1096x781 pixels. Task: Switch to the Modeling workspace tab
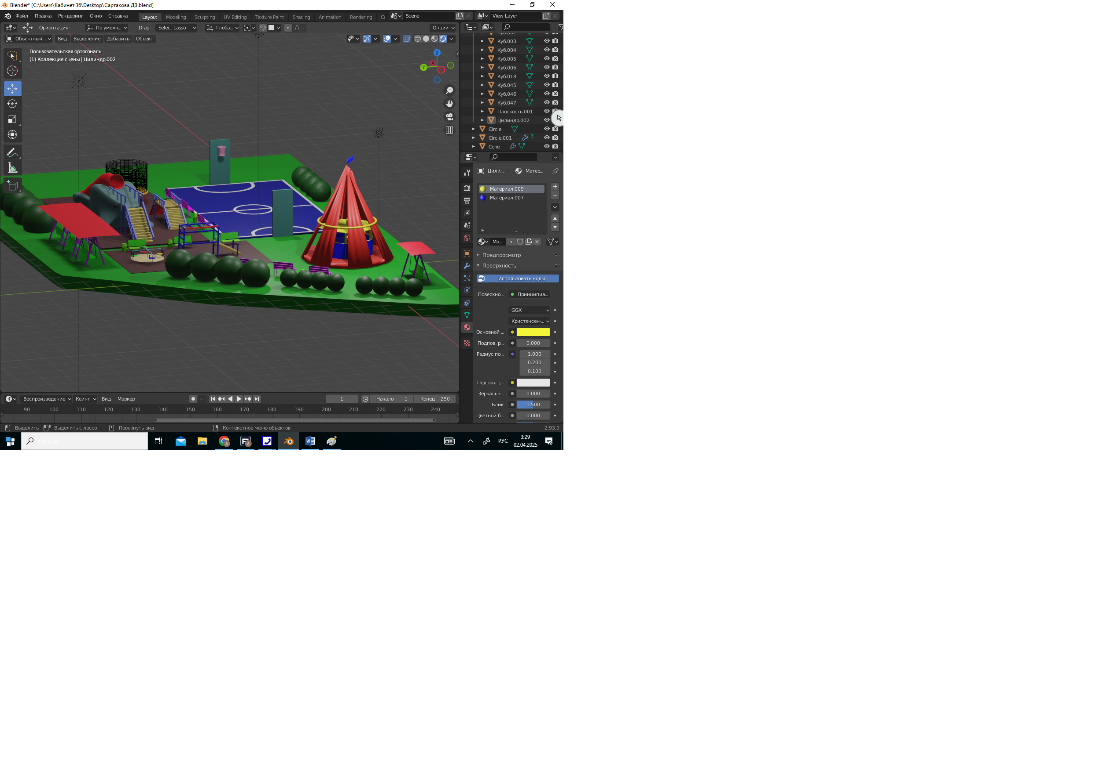pyautogui.click(x=175, y=17)
